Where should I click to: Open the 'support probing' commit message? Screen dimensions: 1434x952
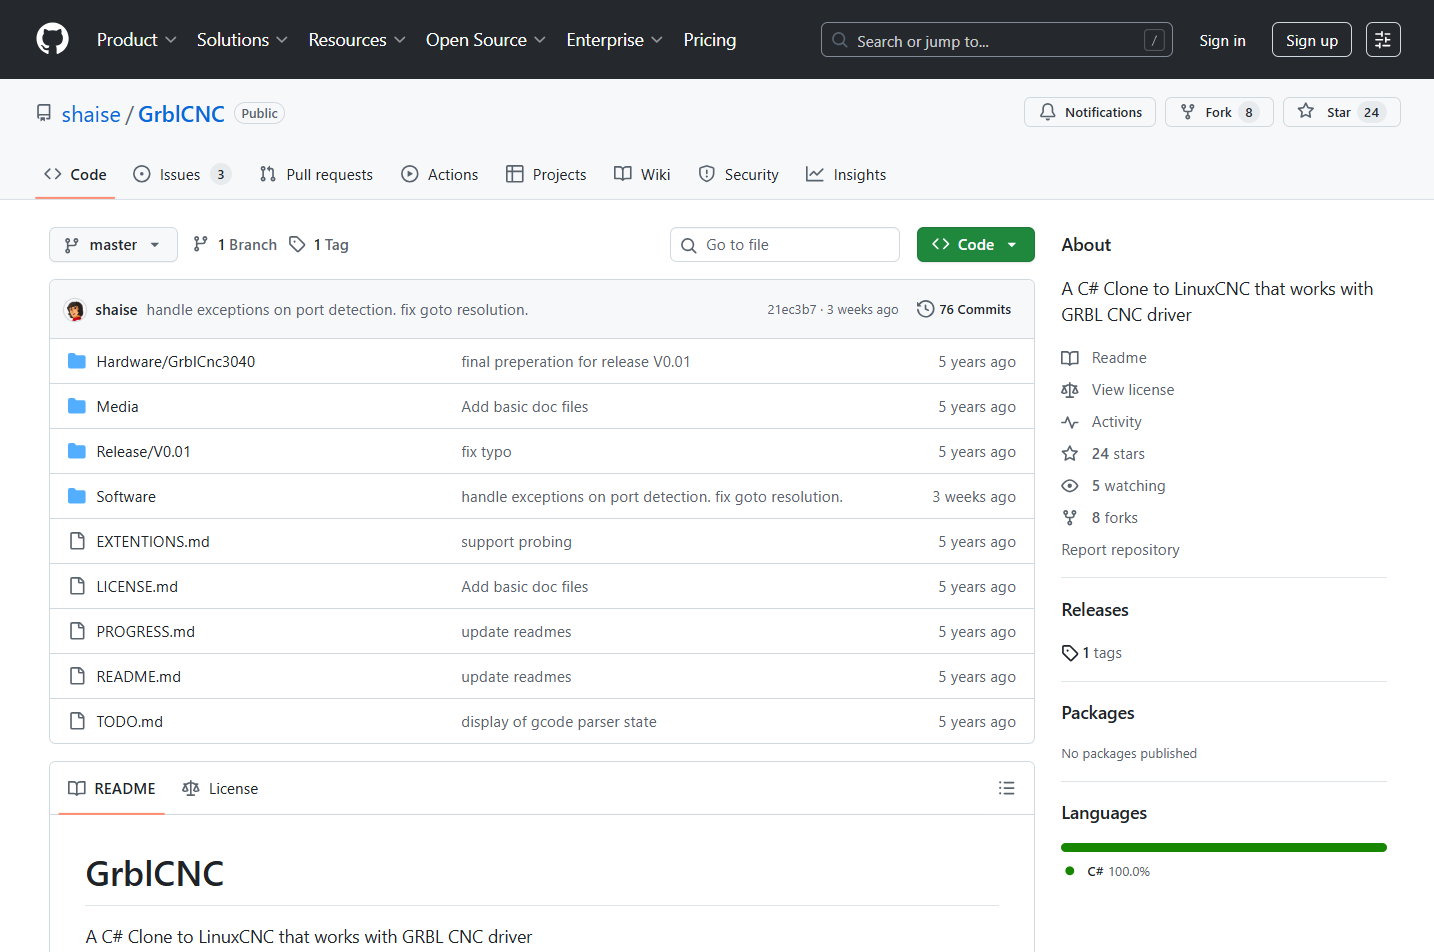click(516, 541)
